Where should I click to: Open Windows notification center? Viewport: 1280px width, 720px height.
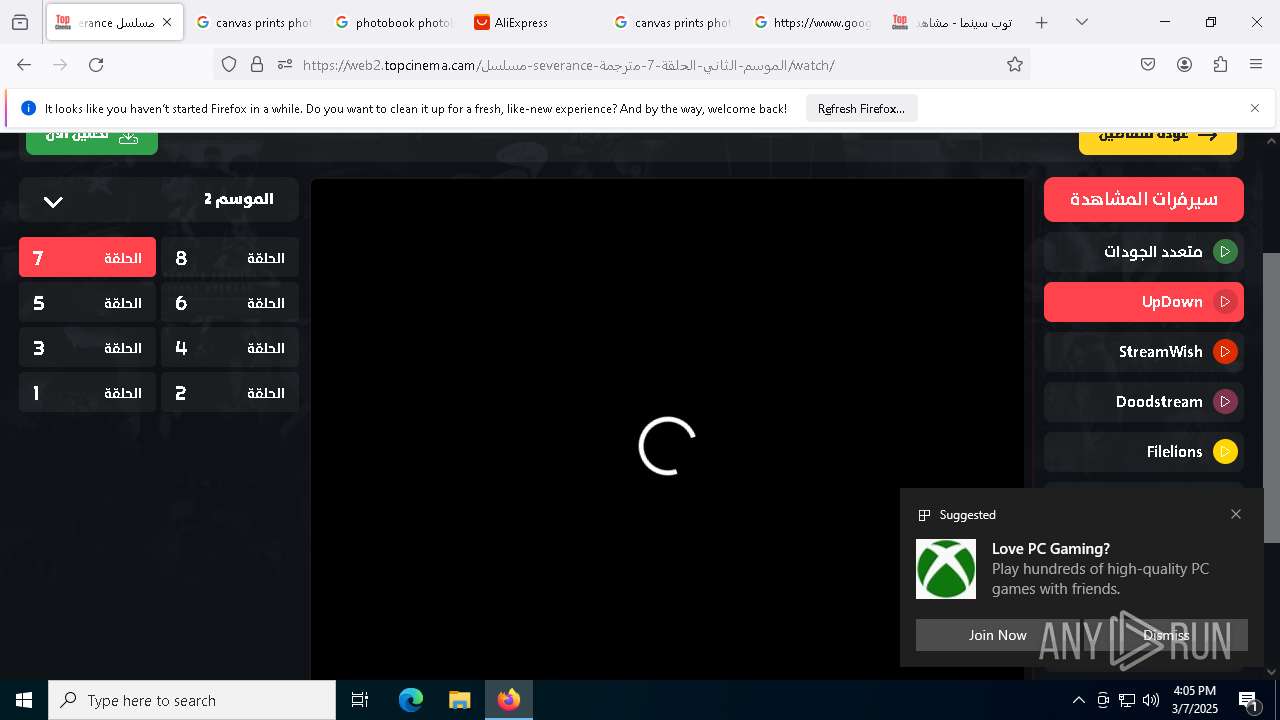(x=1249, y=701)
